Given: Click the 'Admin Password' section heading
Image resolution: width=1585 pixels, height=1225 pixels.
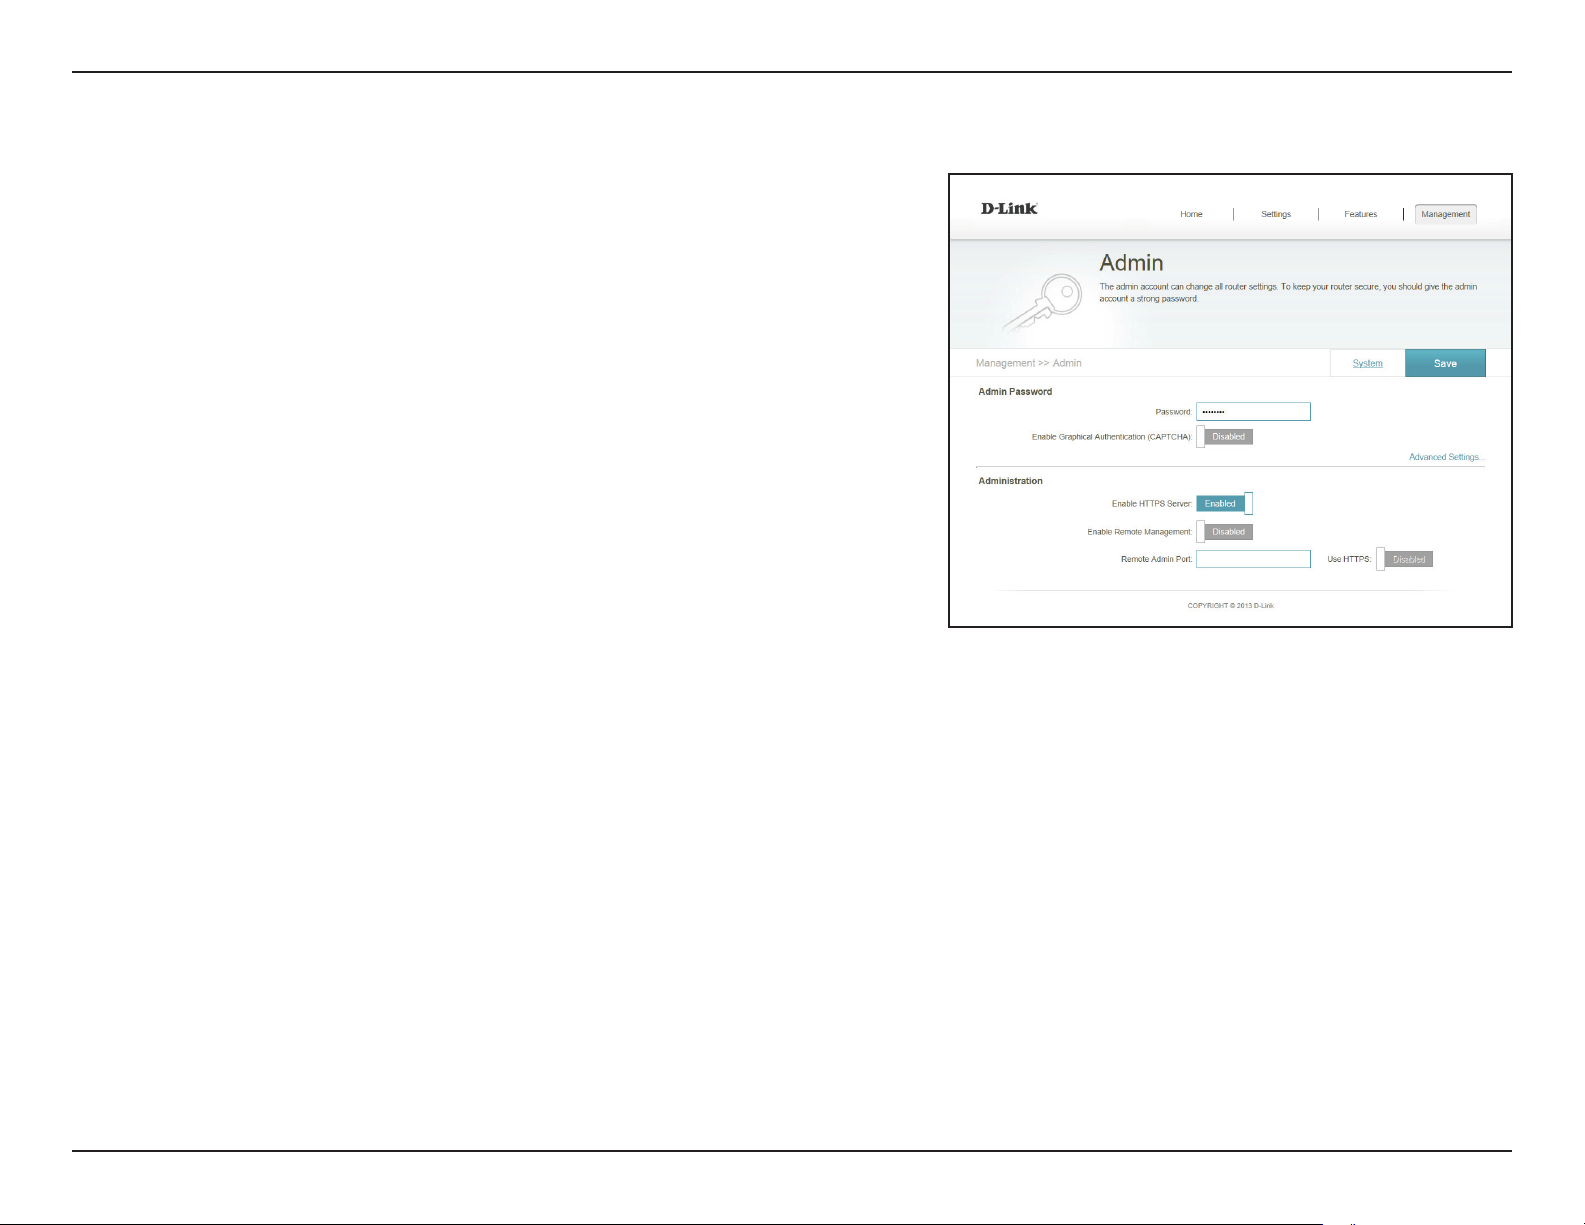Looking at the screenshot, I should [1015, 392].
